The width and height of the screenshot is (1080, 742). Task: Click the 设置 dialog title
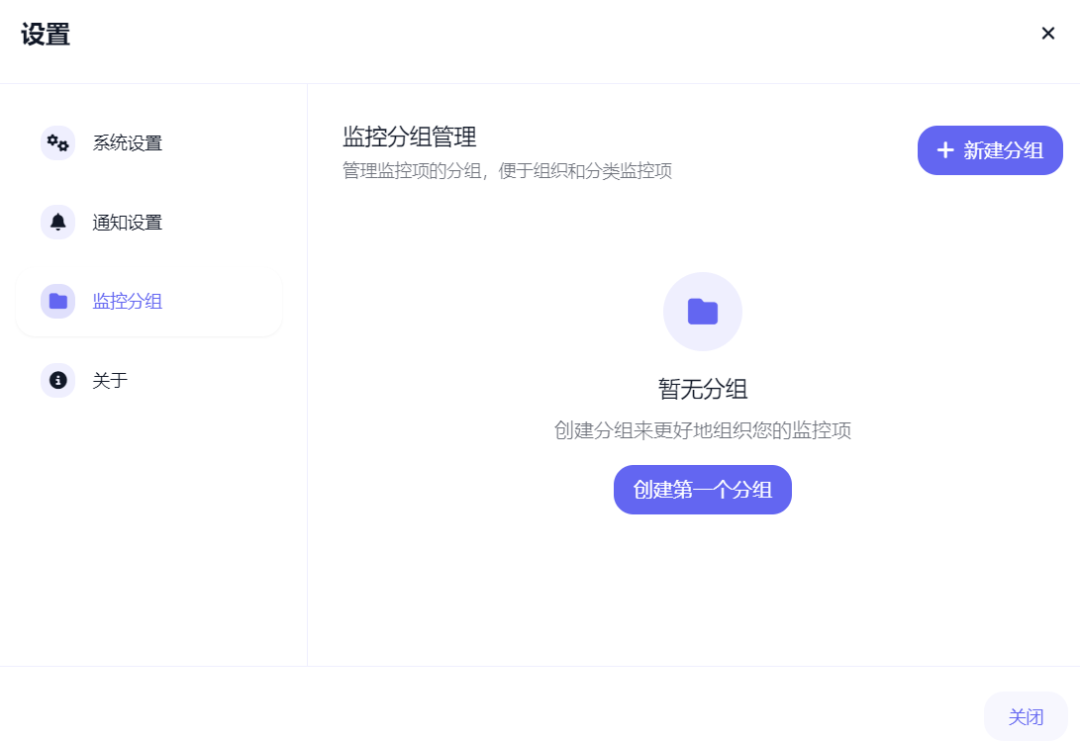45,34
